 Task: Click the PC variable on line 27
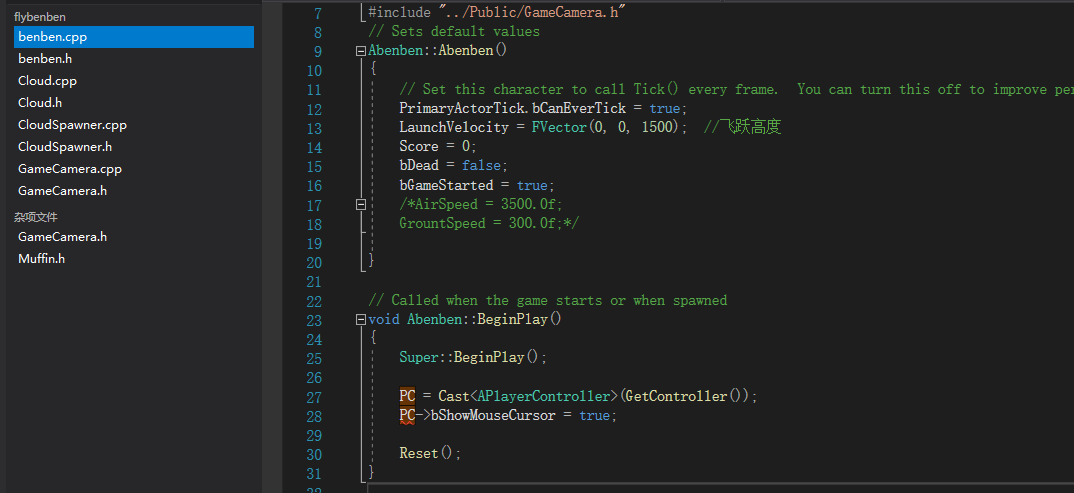click(x=408, y=396)
